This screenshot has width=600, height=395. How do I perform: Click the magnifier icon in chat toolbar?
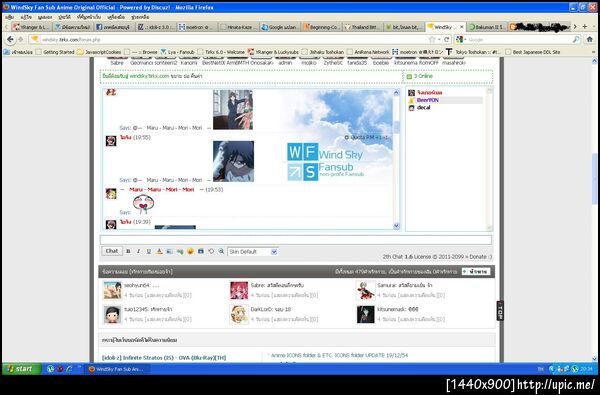click(221, 251)
